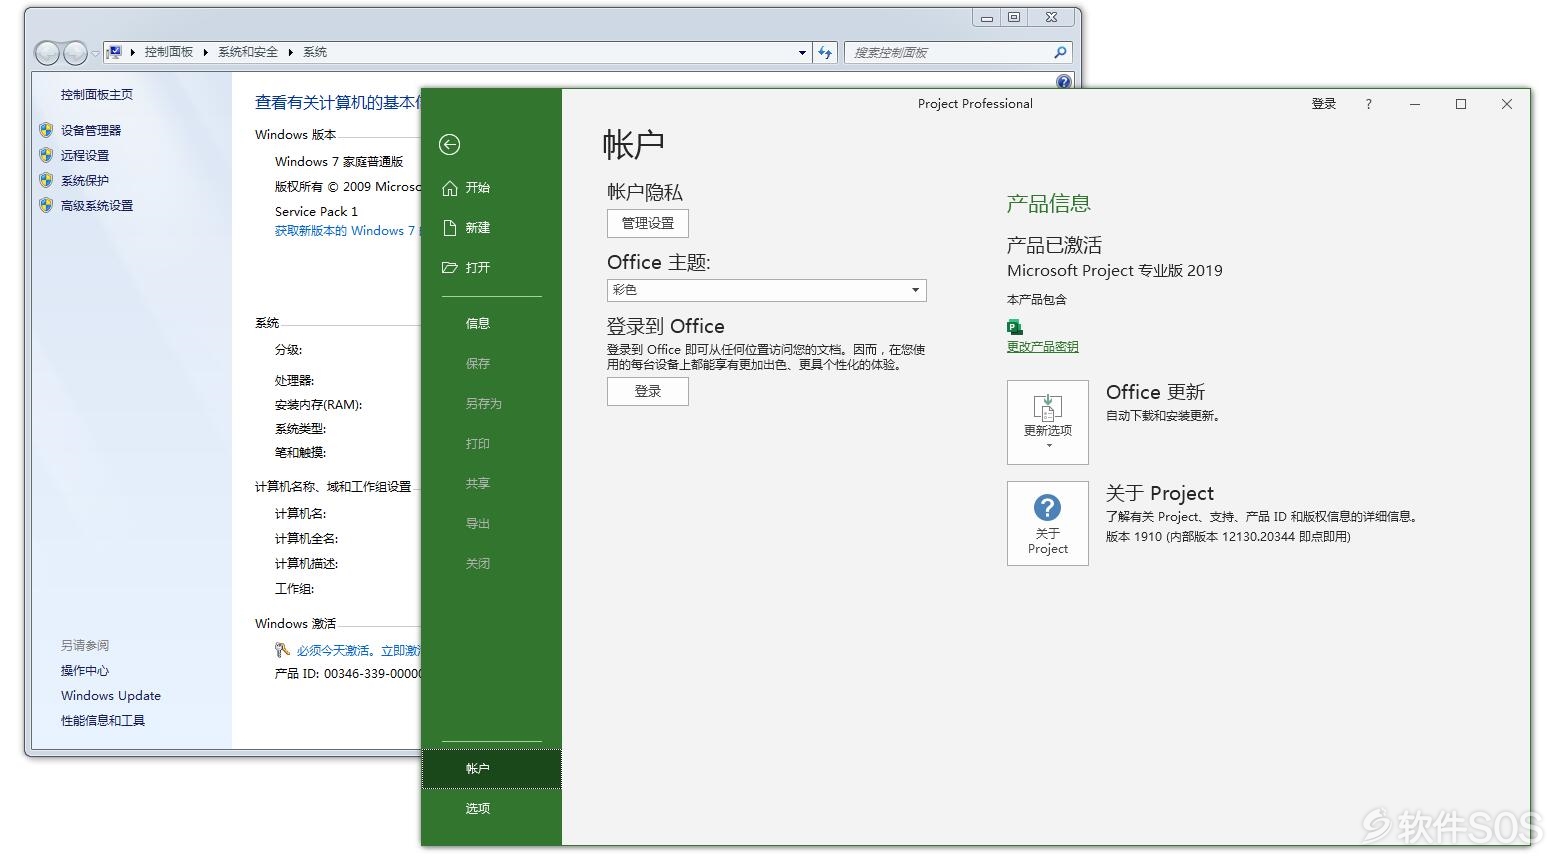Open the address bar history dropdown arrow
Viewport: 1564px width, 858px height.
[x=802, y=53]
